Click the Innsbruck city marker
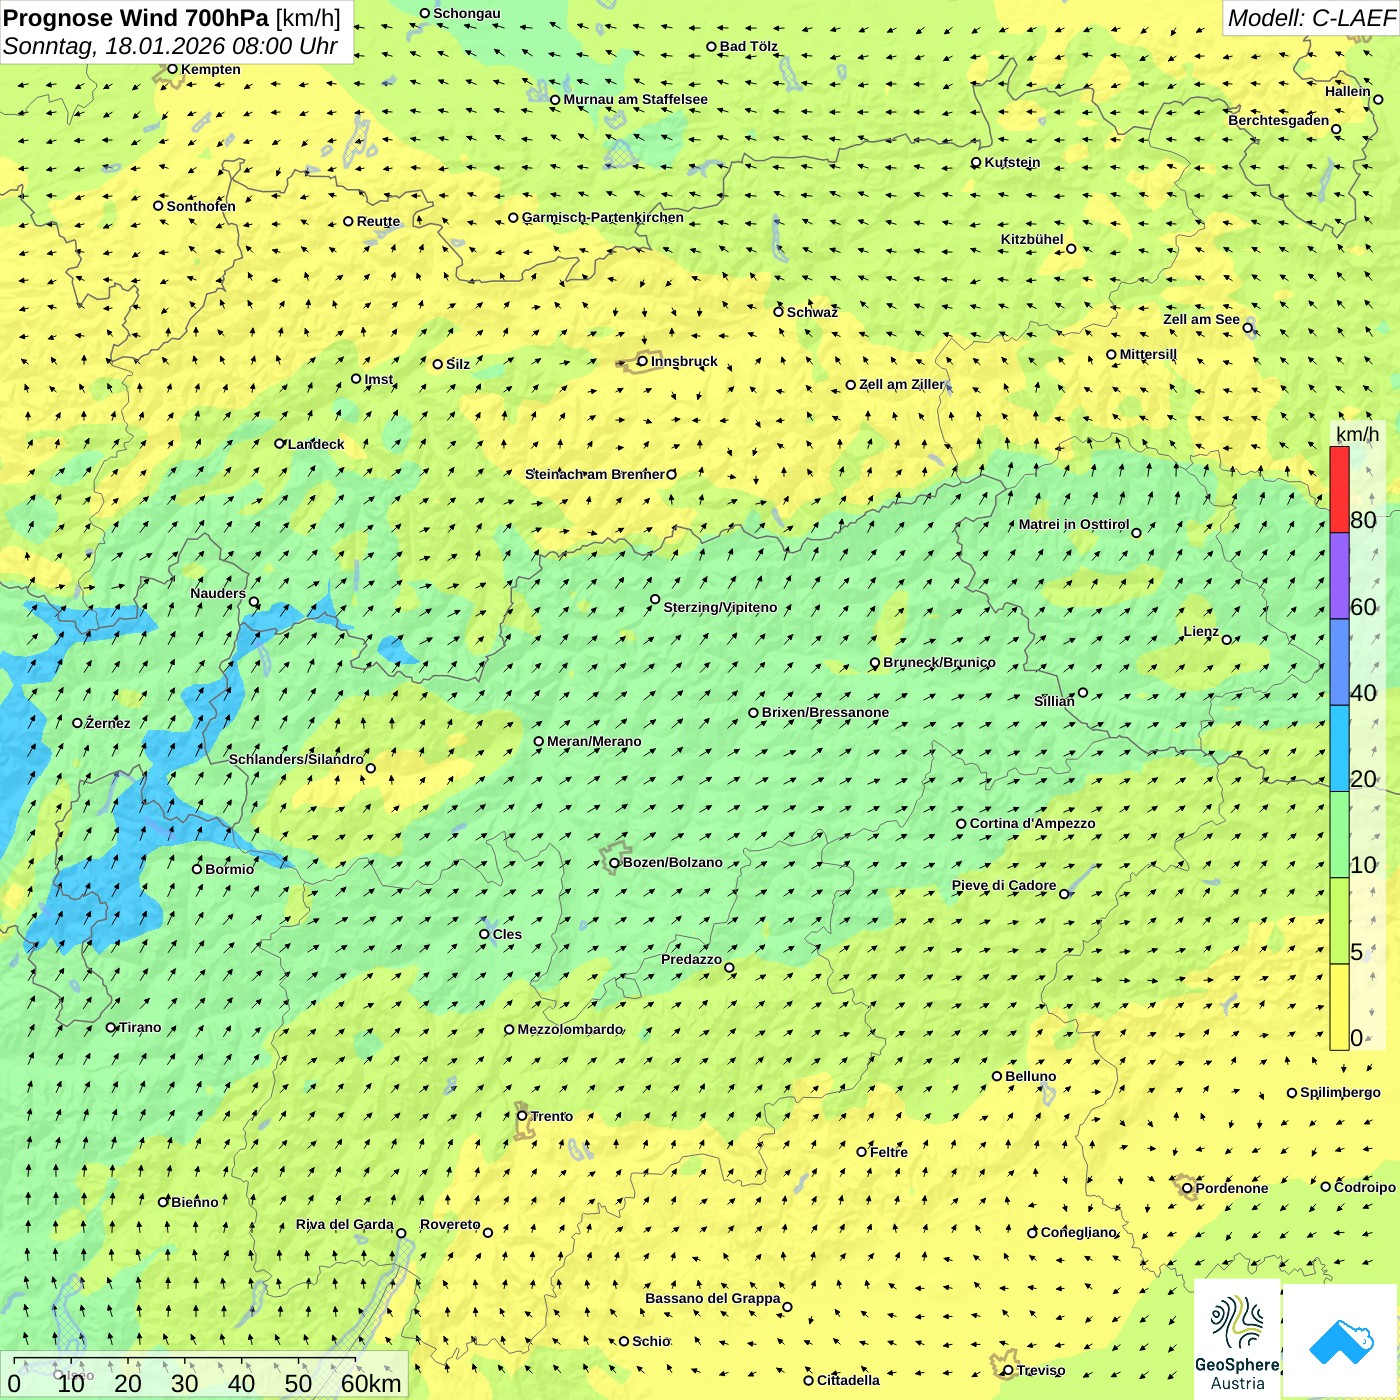 tap(643, 361)
